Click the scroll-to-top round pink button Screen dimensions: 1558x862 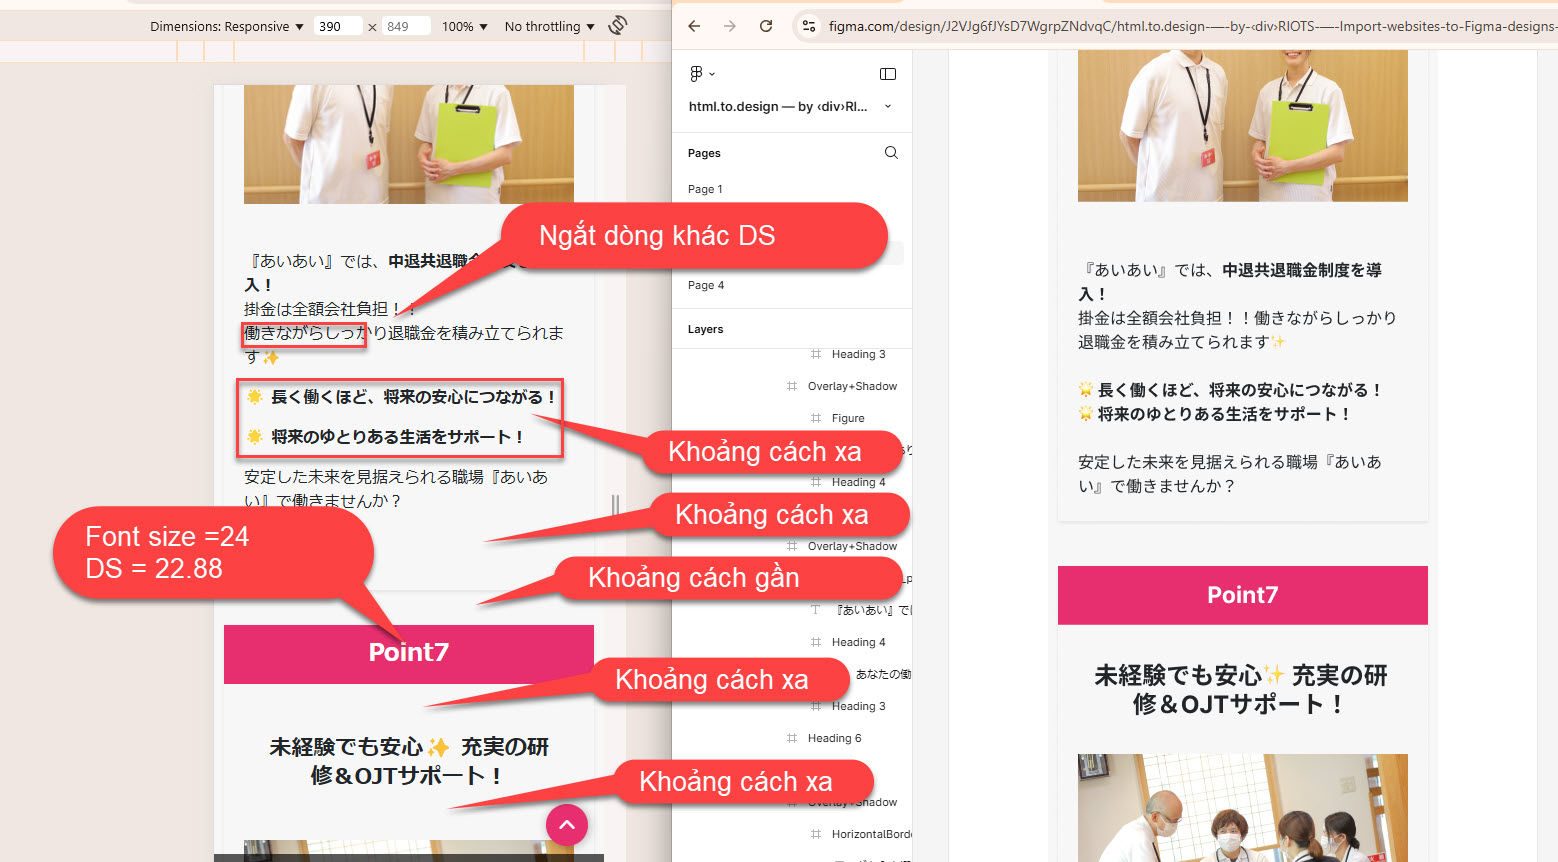567,825
